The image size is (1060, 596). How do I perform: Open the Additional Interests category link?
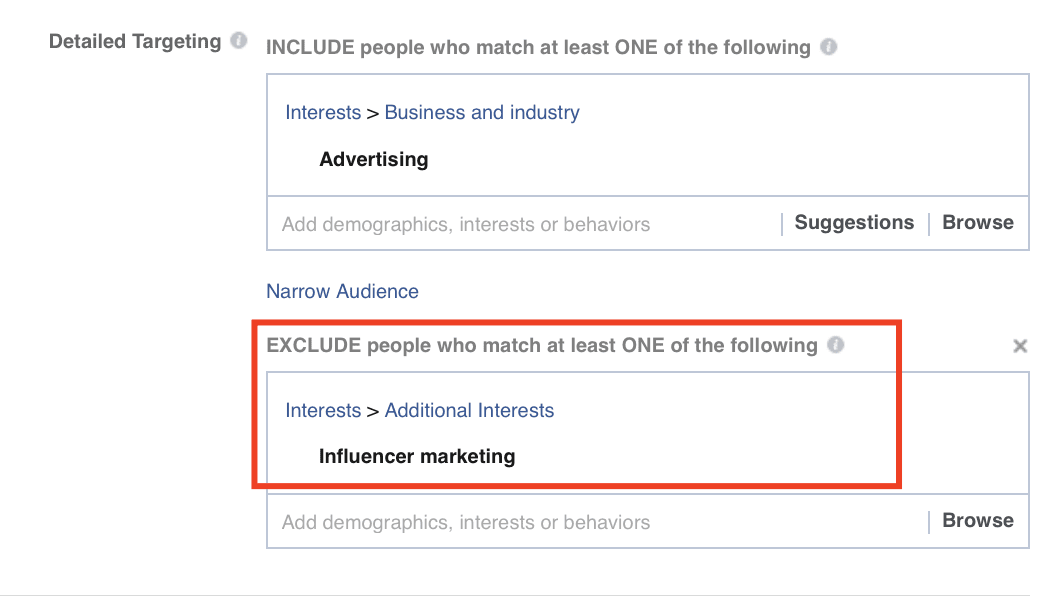pyautogui.click(x=468, y=411)
